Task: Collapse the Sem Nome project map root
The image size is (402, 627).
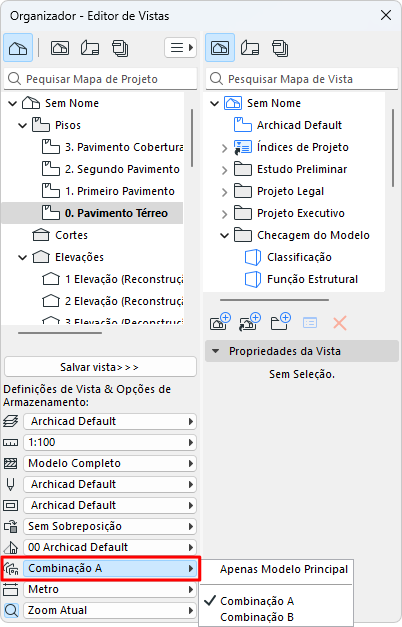Action: pos(12,104)
